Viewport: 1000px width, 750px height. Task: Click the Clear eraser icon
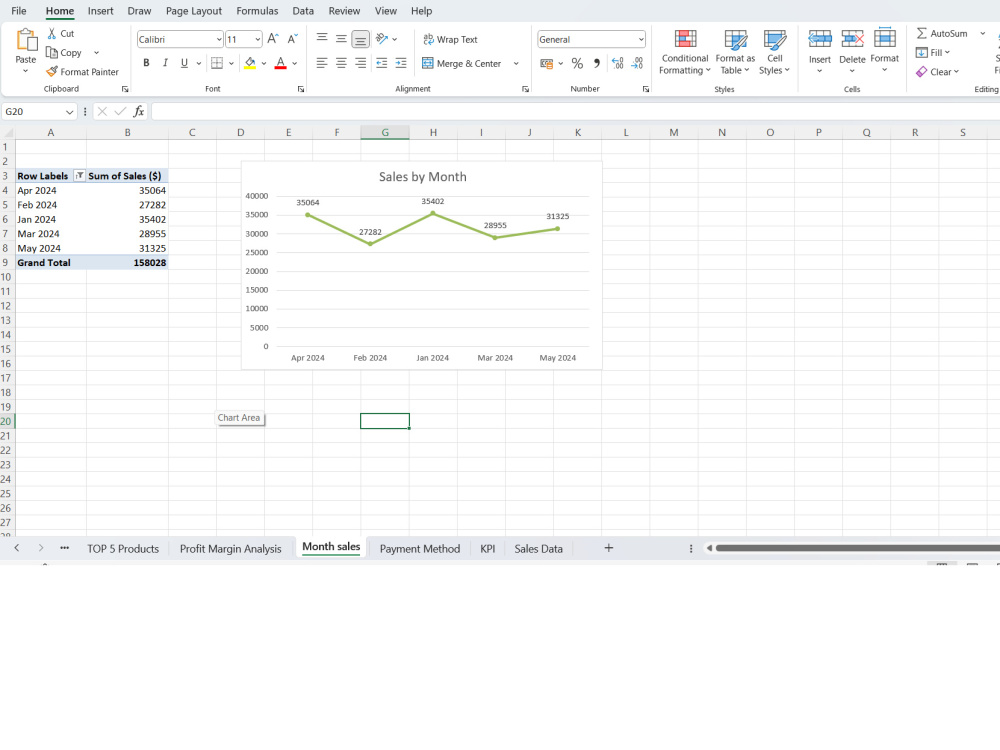click(x=922, y=71)
